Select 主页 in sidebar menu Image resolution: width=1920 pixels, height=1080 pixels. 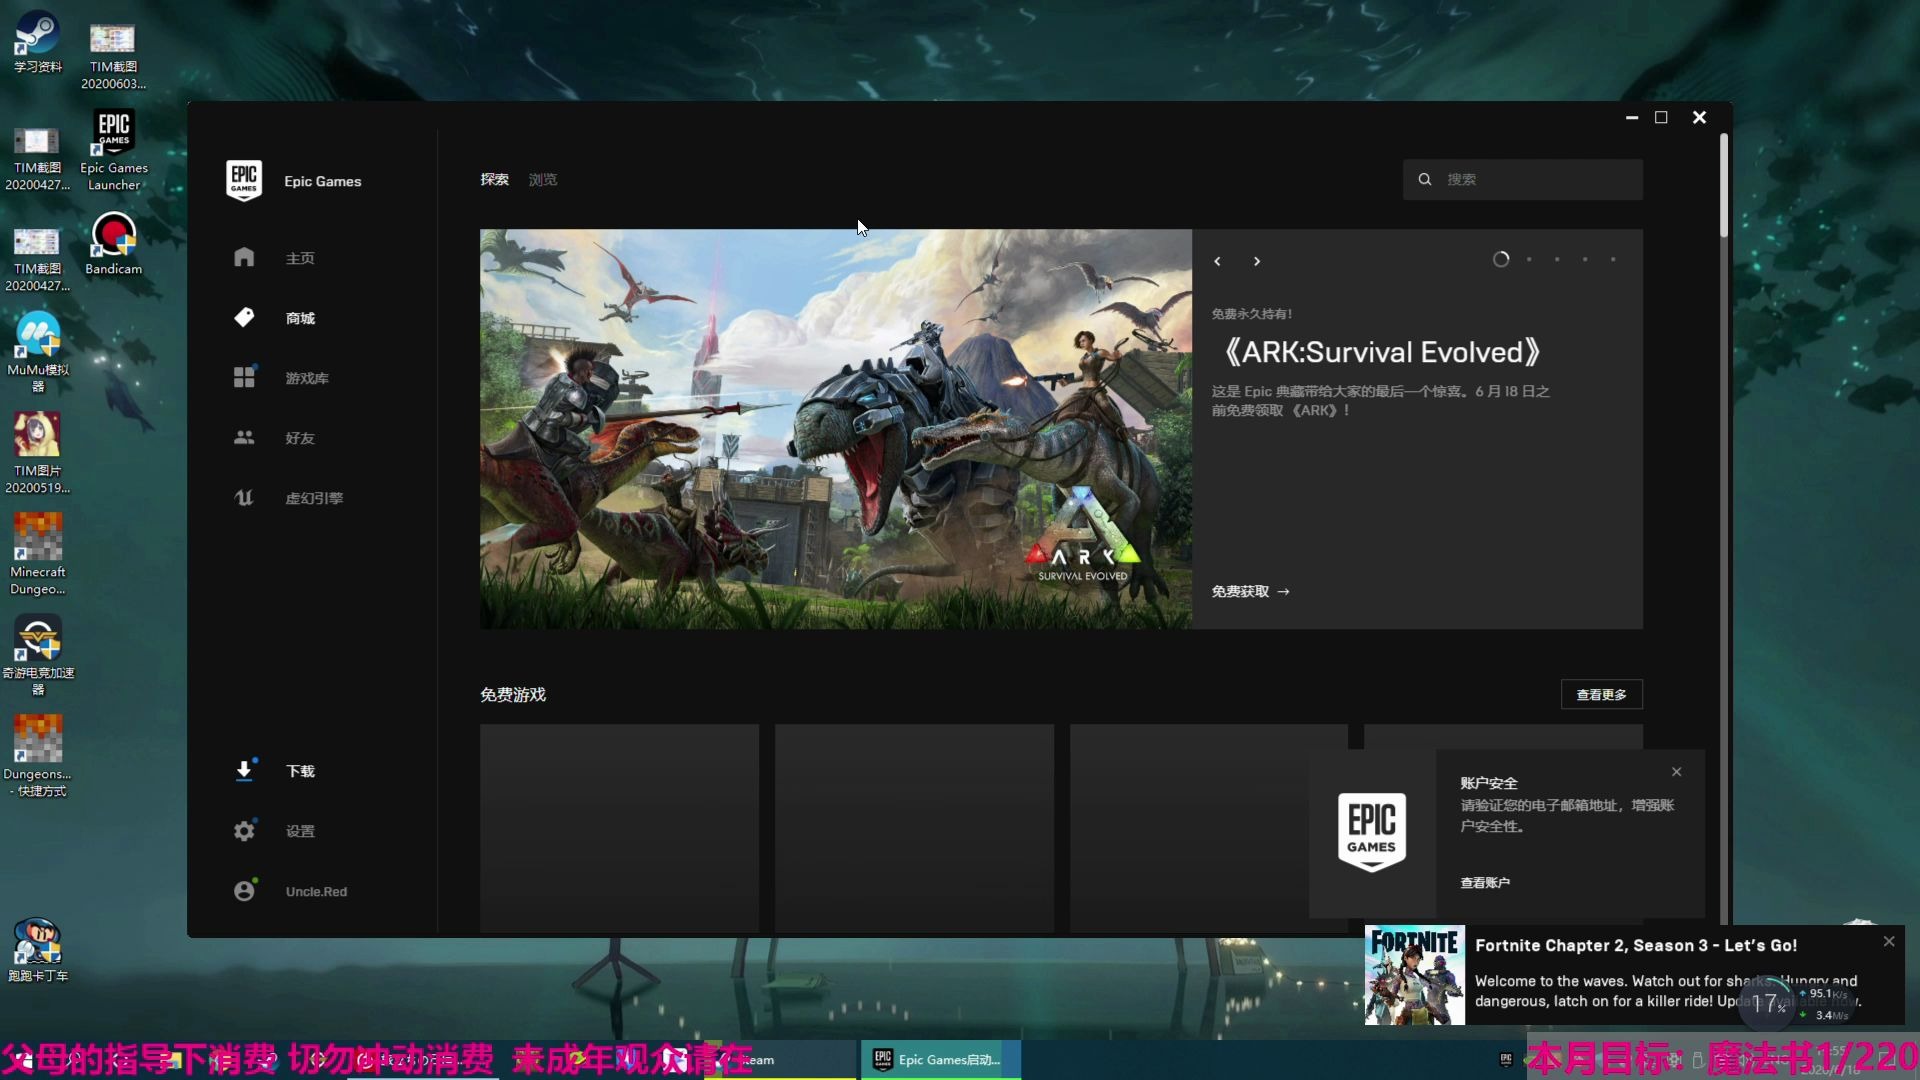pos(300,258)
